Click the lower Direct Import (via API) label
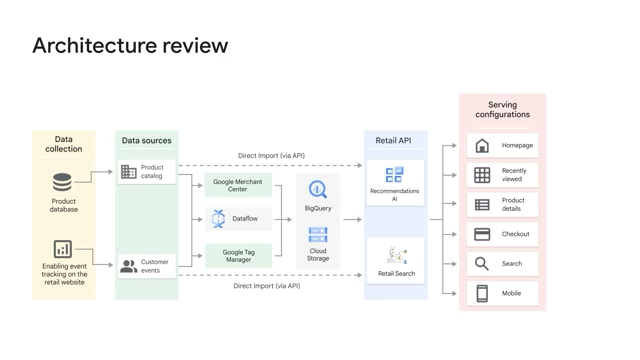Viewport: 640px width, 360px height. pyautogui.click(x=267, y=286)
